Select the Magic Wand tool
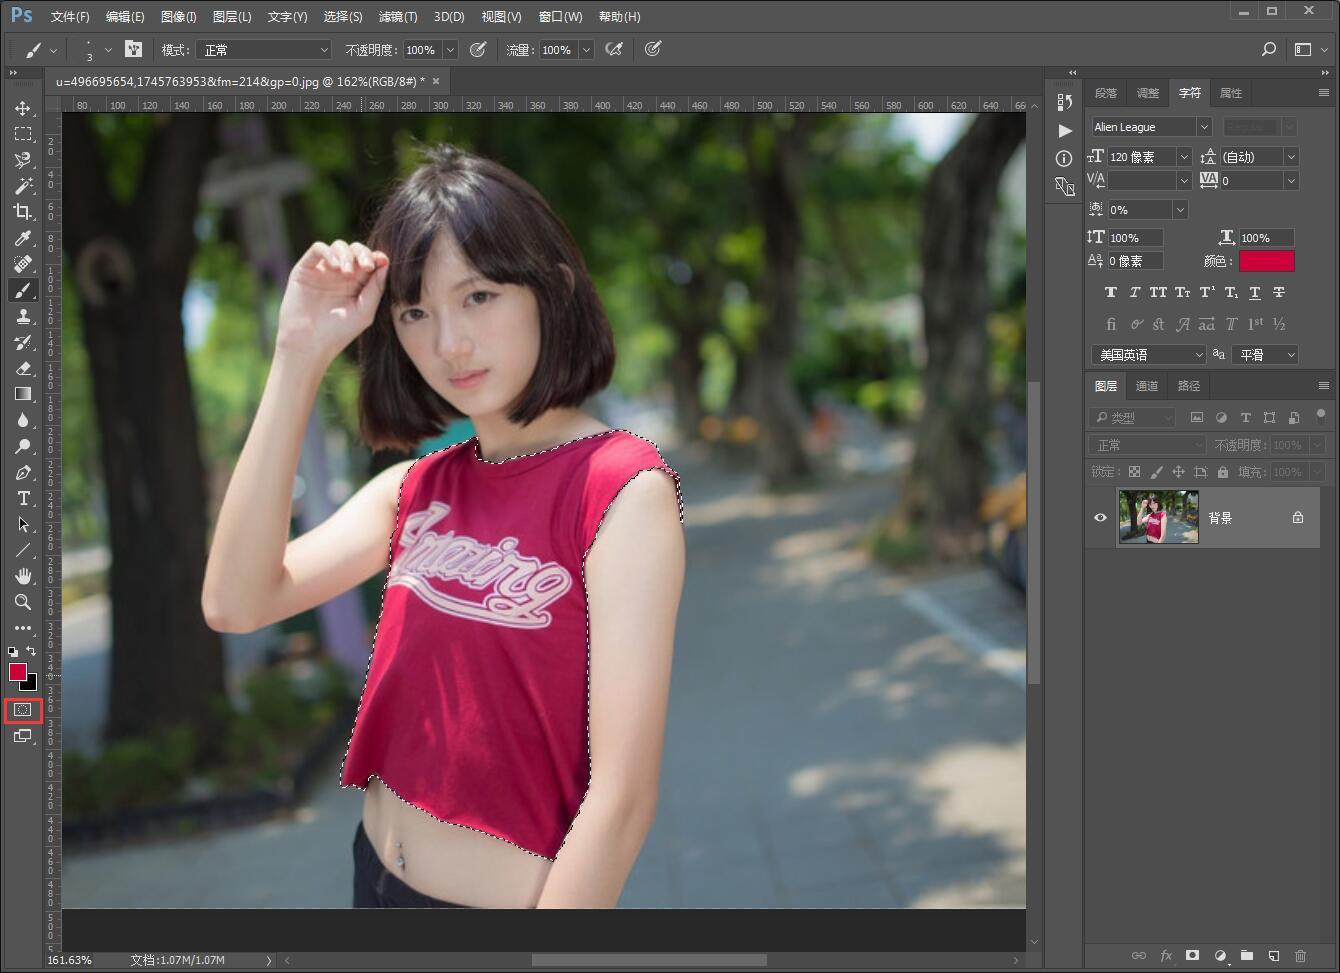Screen dimensions: 1340x973 coord(23,186)
